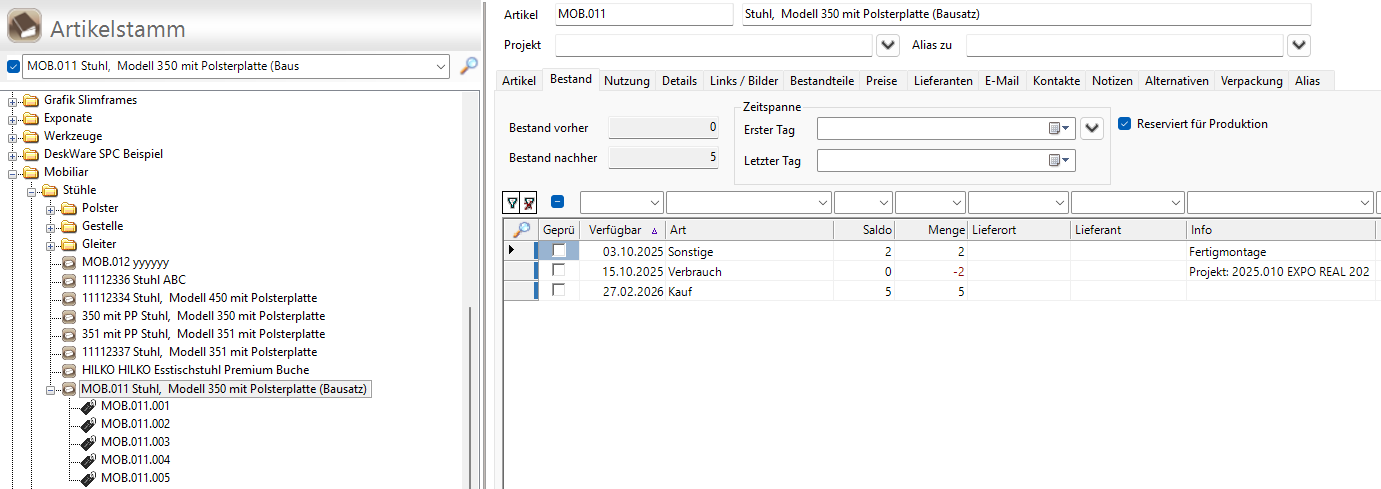The height and width of the screenshot is (489, 1381).
Task: Switch to the Lieferanten tab
Action: [943, 81]
